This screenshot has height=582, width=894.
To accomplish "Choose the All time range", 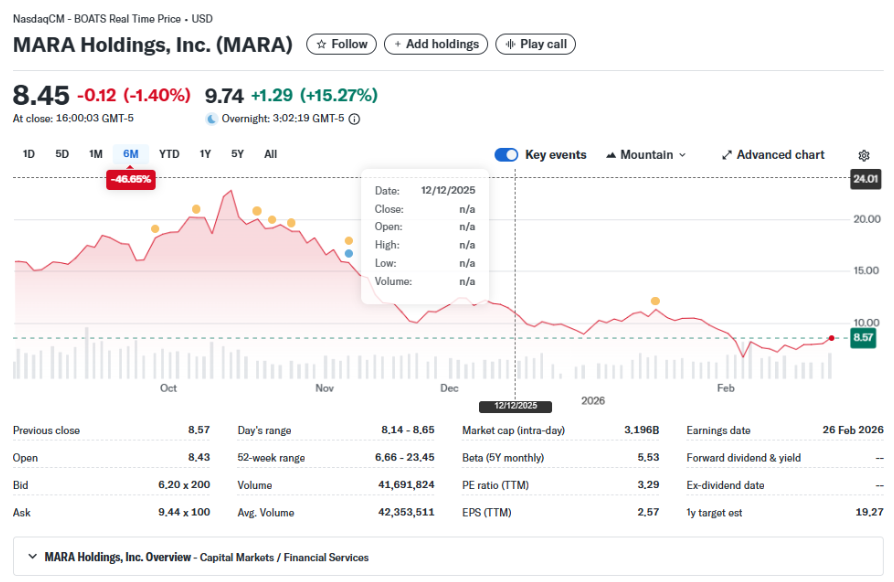I will (270, 154).
